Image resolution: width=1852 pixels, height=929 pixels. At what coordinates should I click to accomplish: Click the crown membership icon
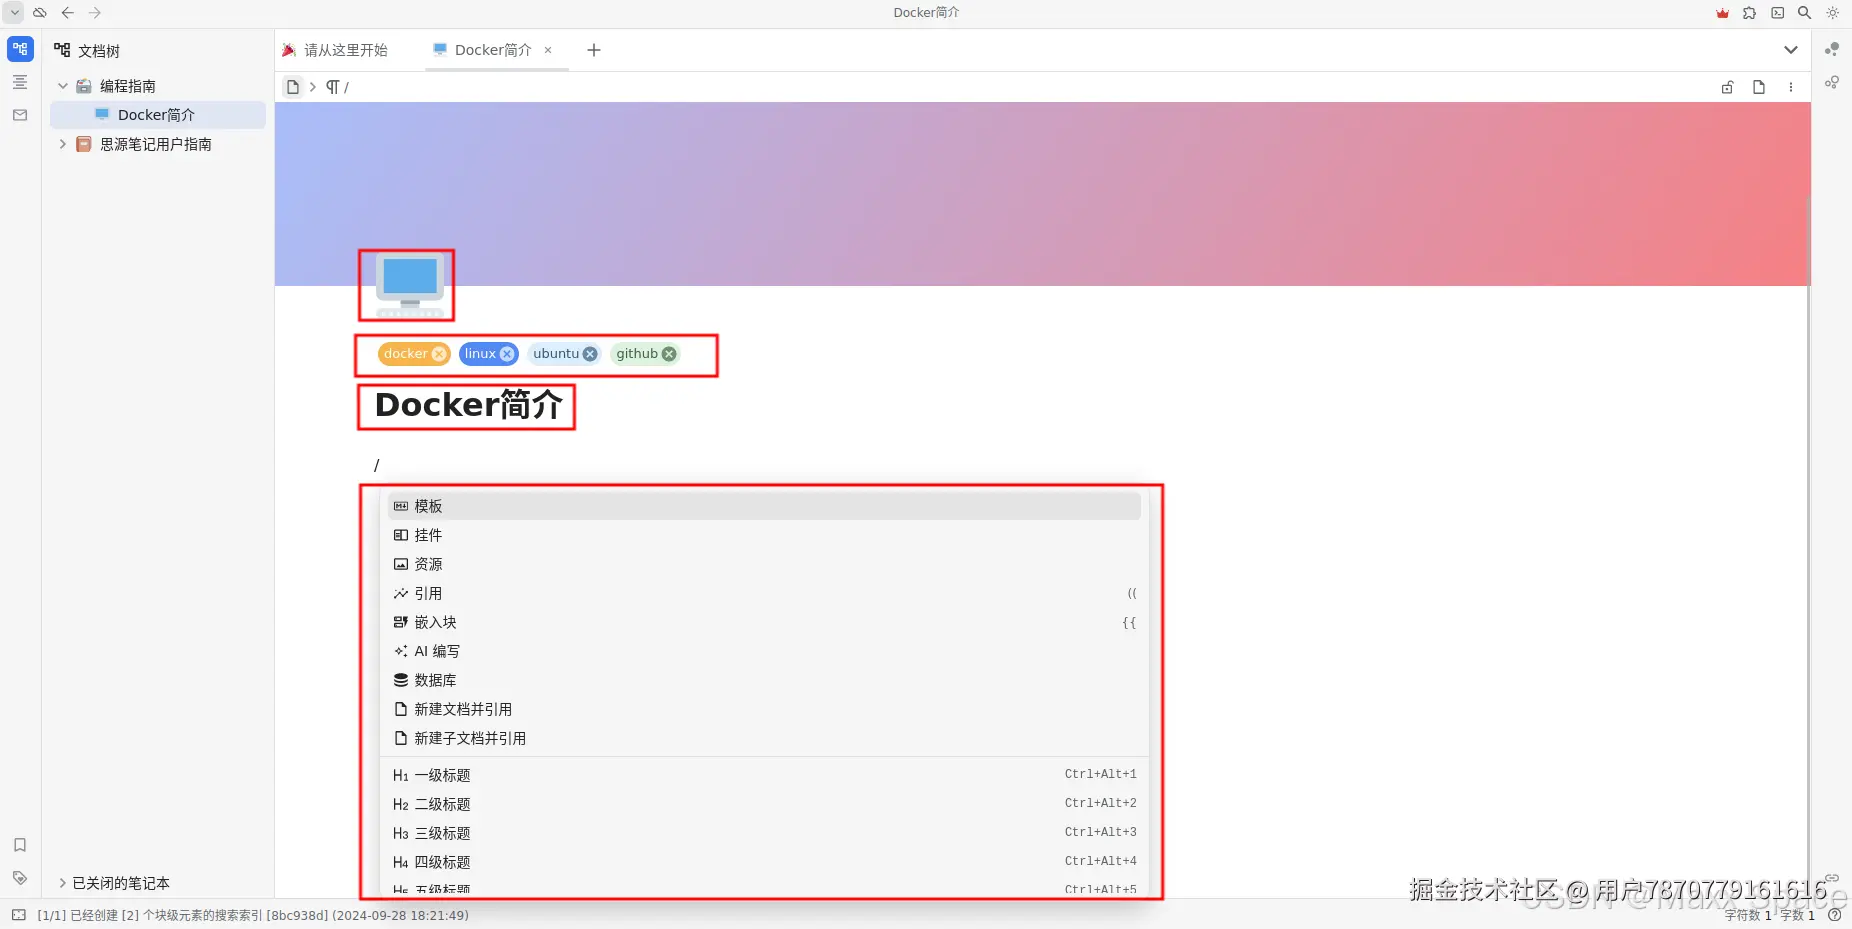coord(1722,13)
